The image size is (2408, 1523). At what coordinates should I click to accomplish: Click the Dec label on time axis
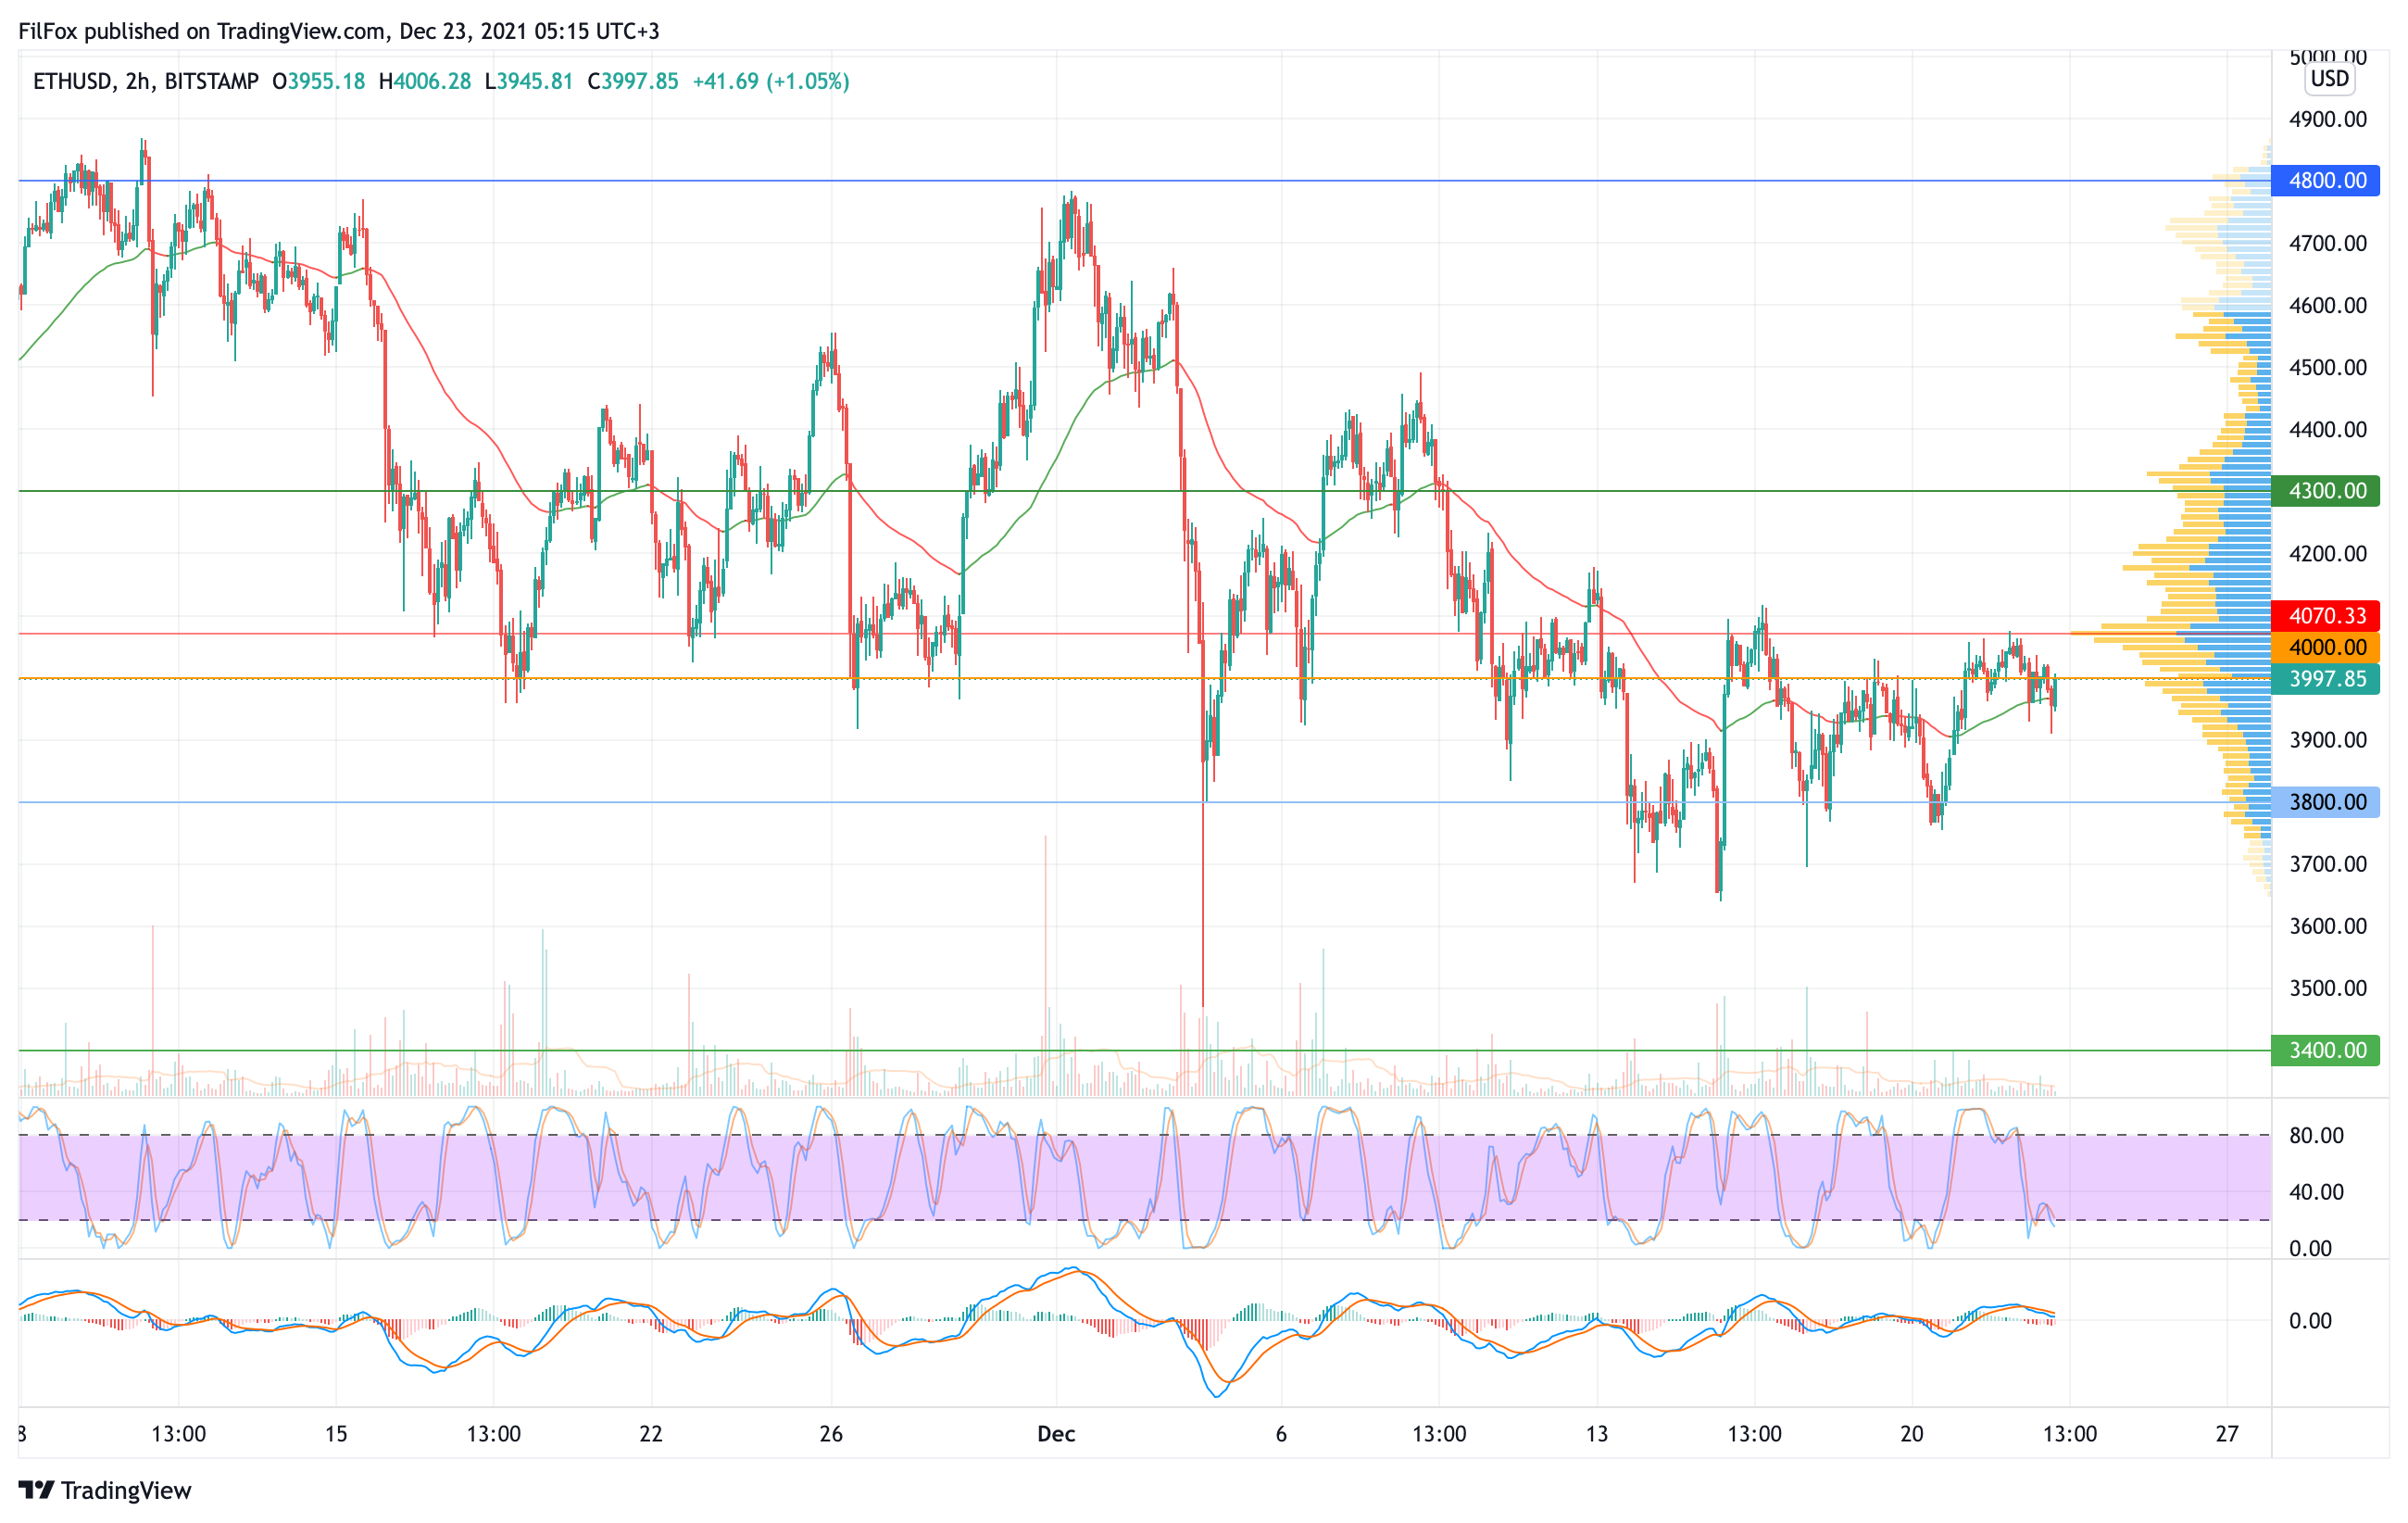click(x=1056, y=1434)
